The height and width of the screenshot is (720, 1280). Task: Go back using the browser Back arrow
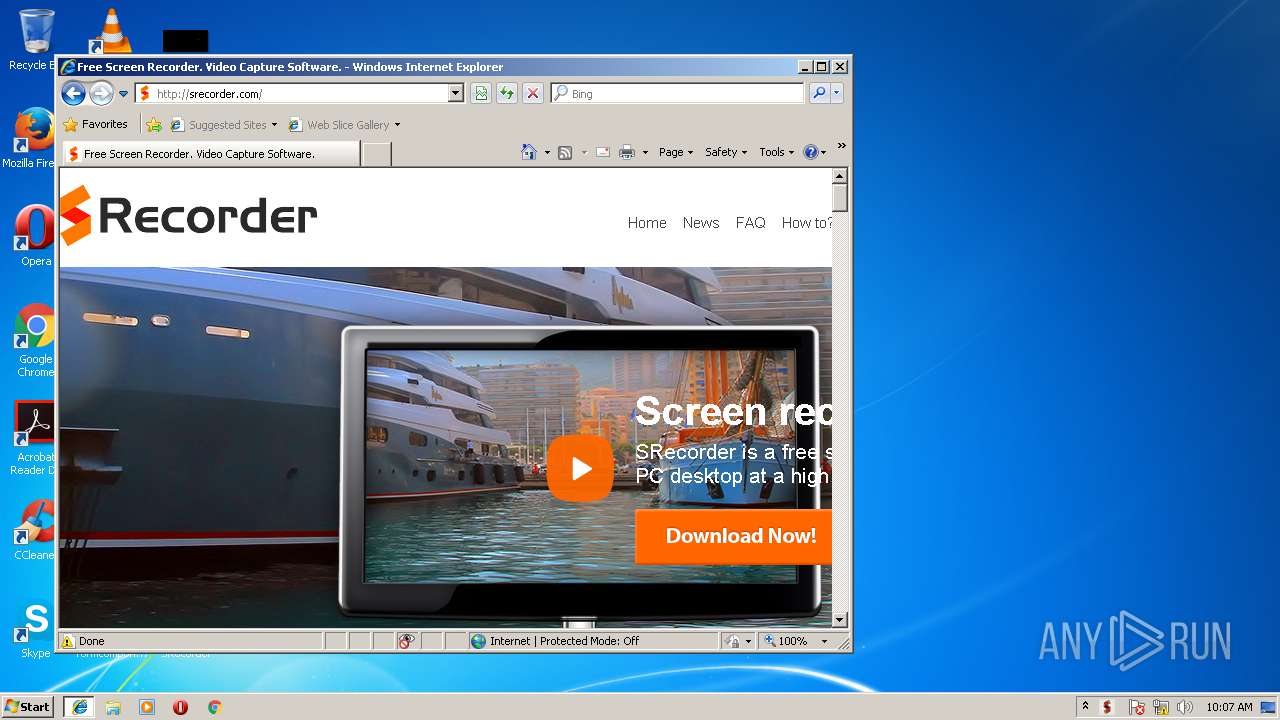click(73, 93)
